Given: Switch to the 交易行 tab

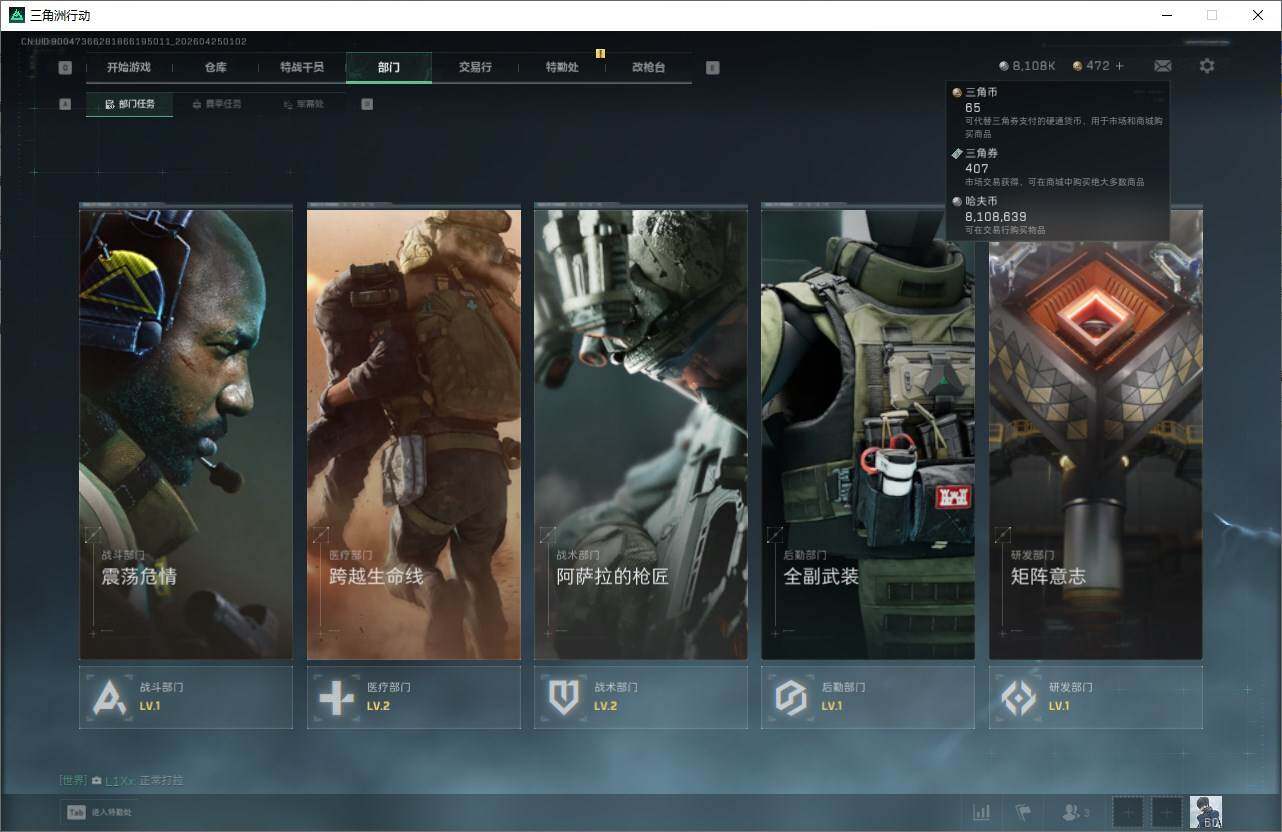Looking at the screenshot, I should pos(475,67).
